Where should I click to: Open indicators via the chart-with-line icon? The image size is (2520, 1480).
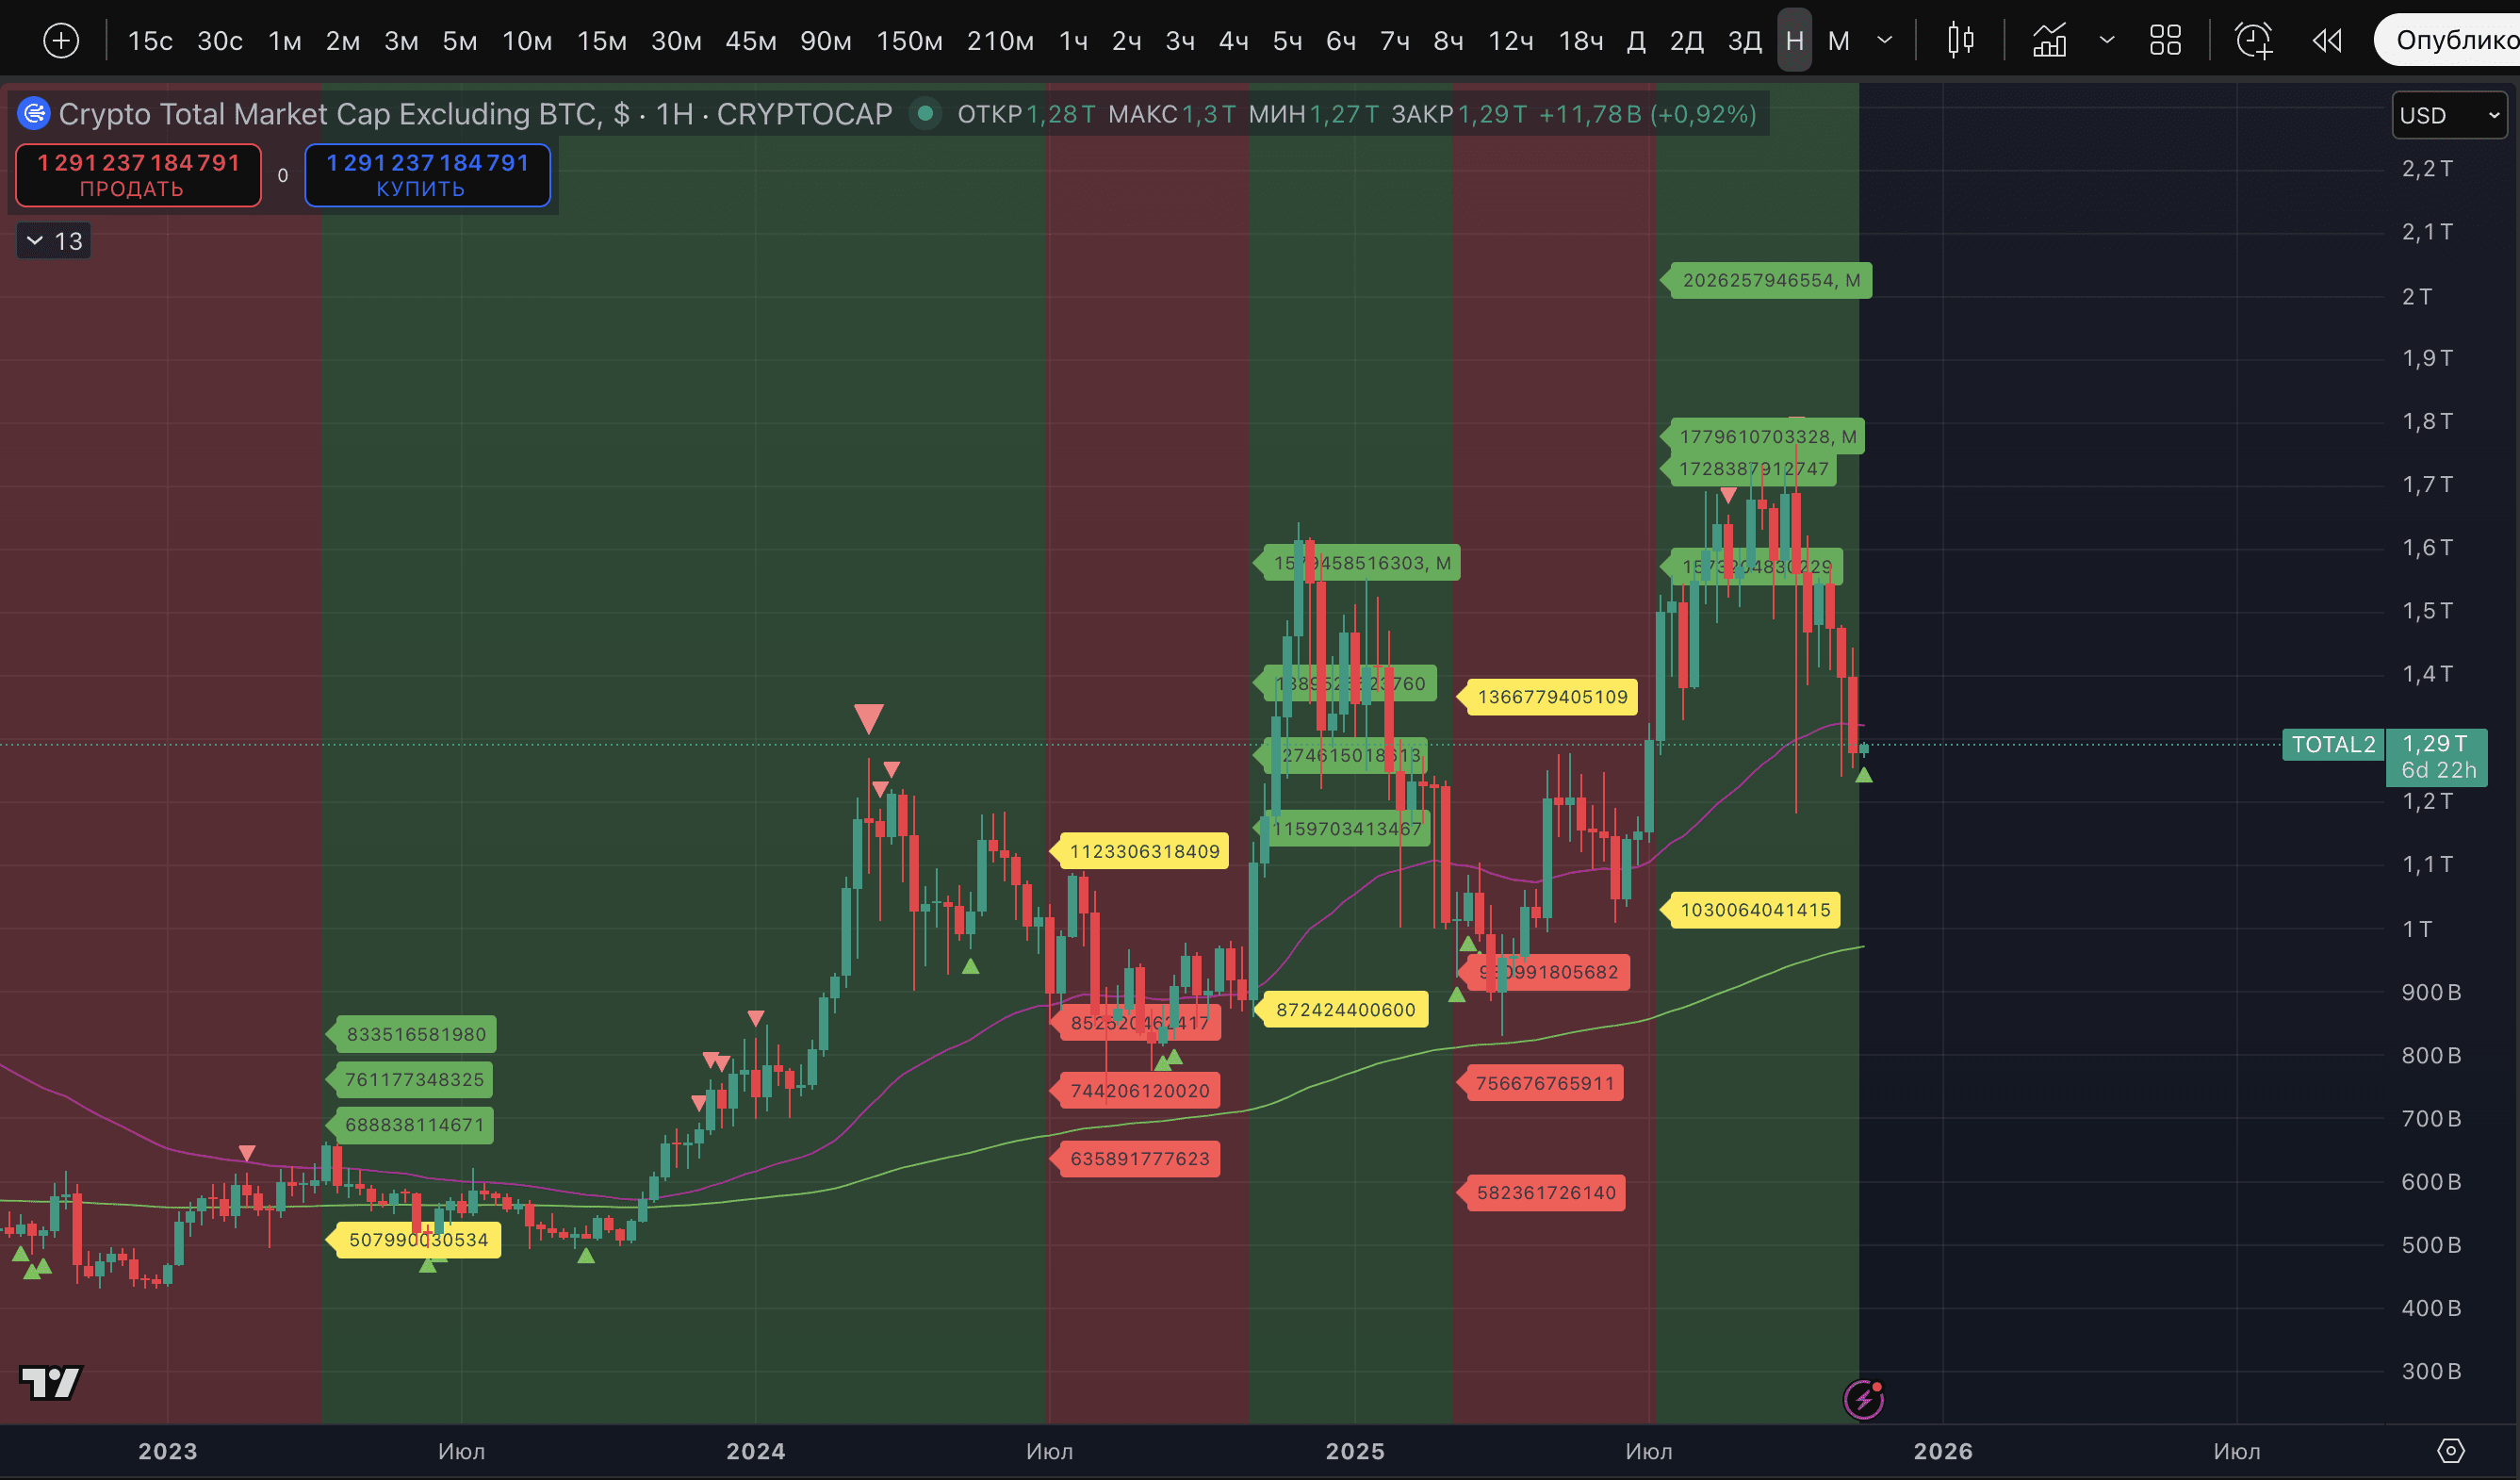(2049, 40)
